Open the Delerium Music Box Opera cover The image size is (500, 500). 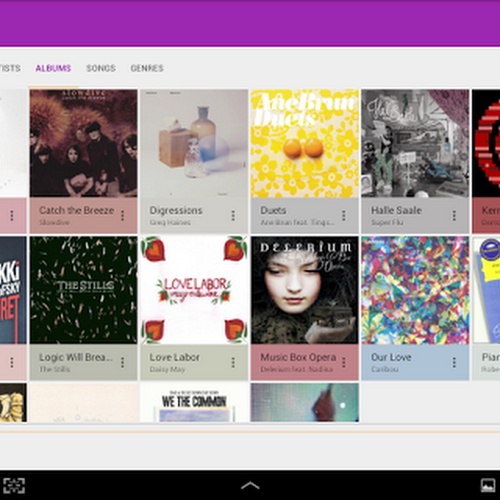click(305, 290)
